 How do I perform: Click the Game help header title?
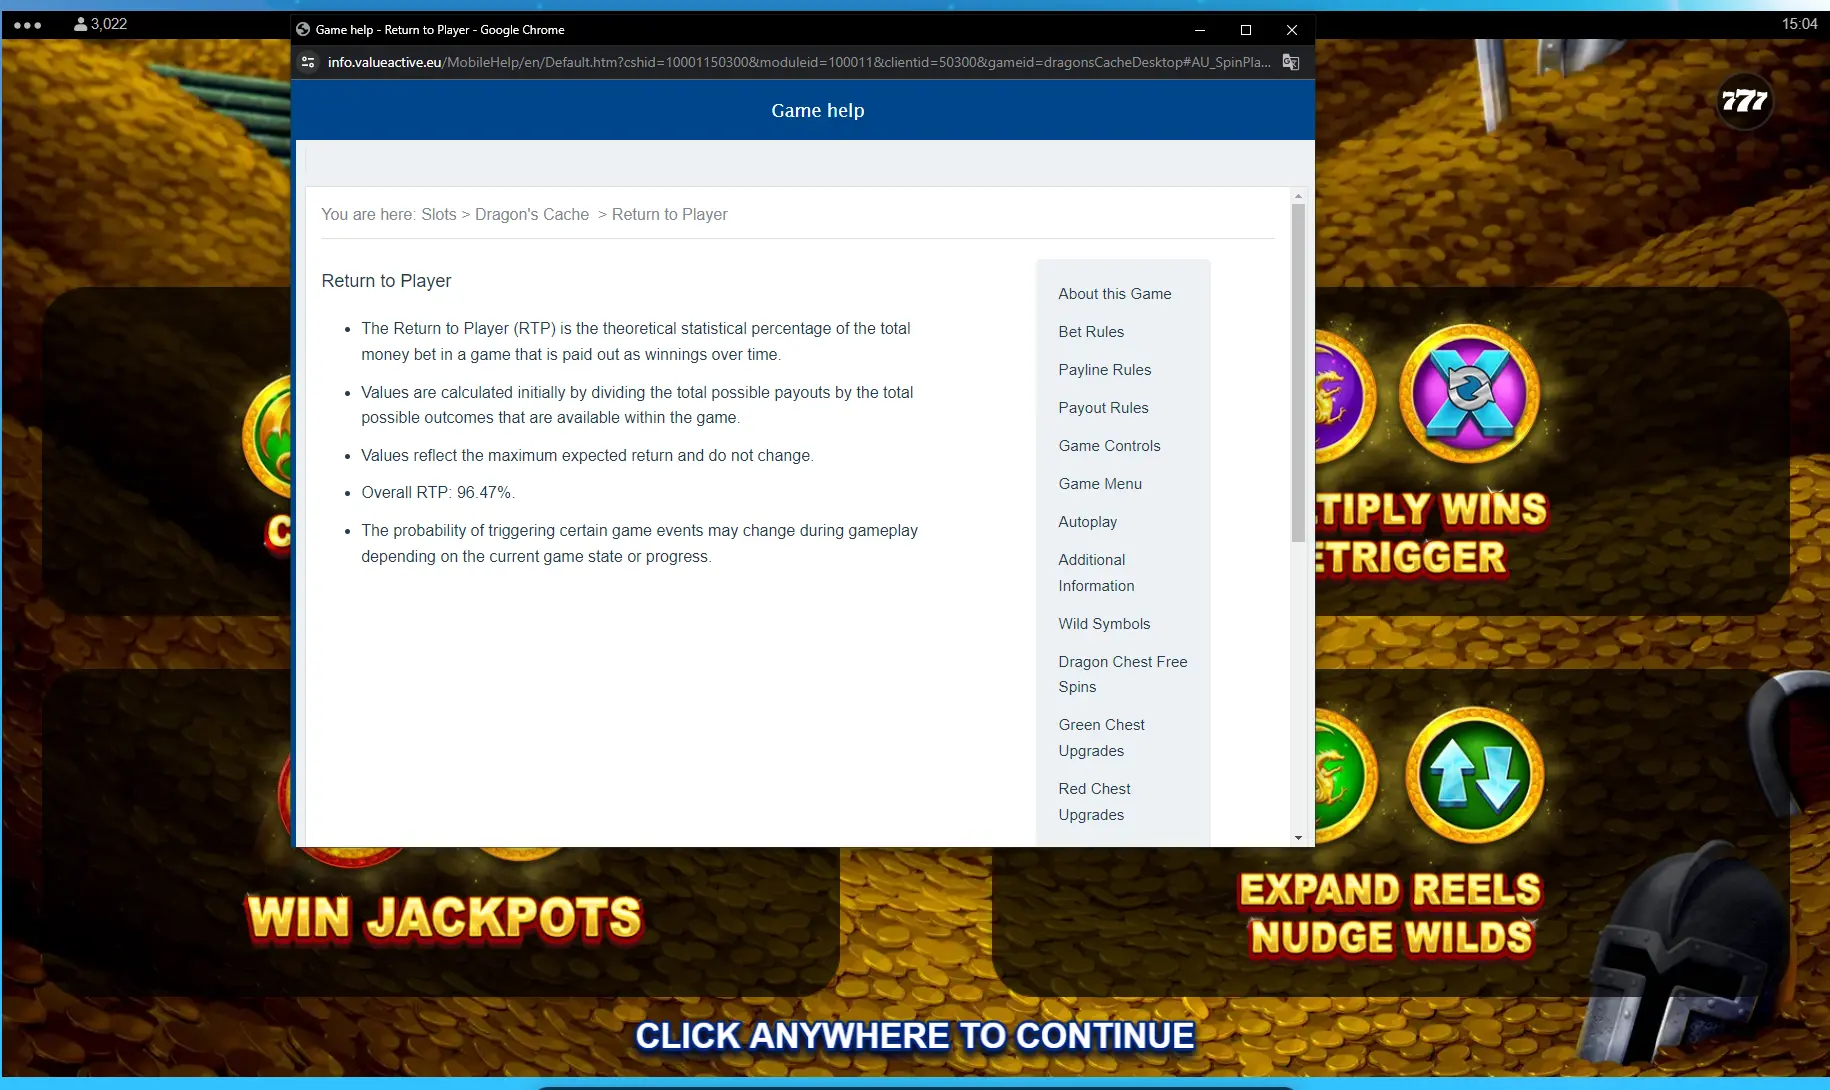click(x=818, y=111)
